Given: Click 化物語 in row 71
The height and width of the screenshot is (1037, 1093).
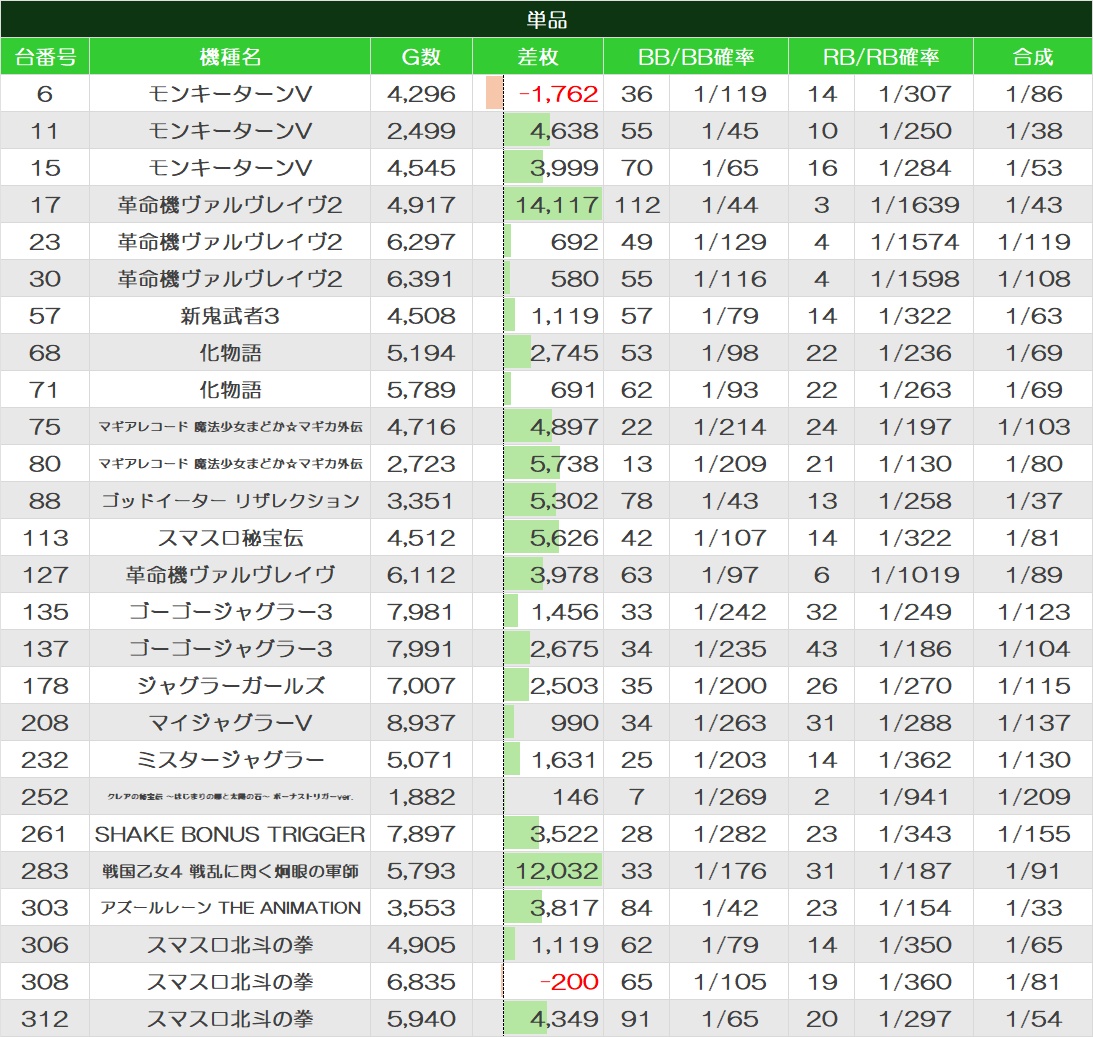Looking at the screenshot, I should click(x=230, y=390).
